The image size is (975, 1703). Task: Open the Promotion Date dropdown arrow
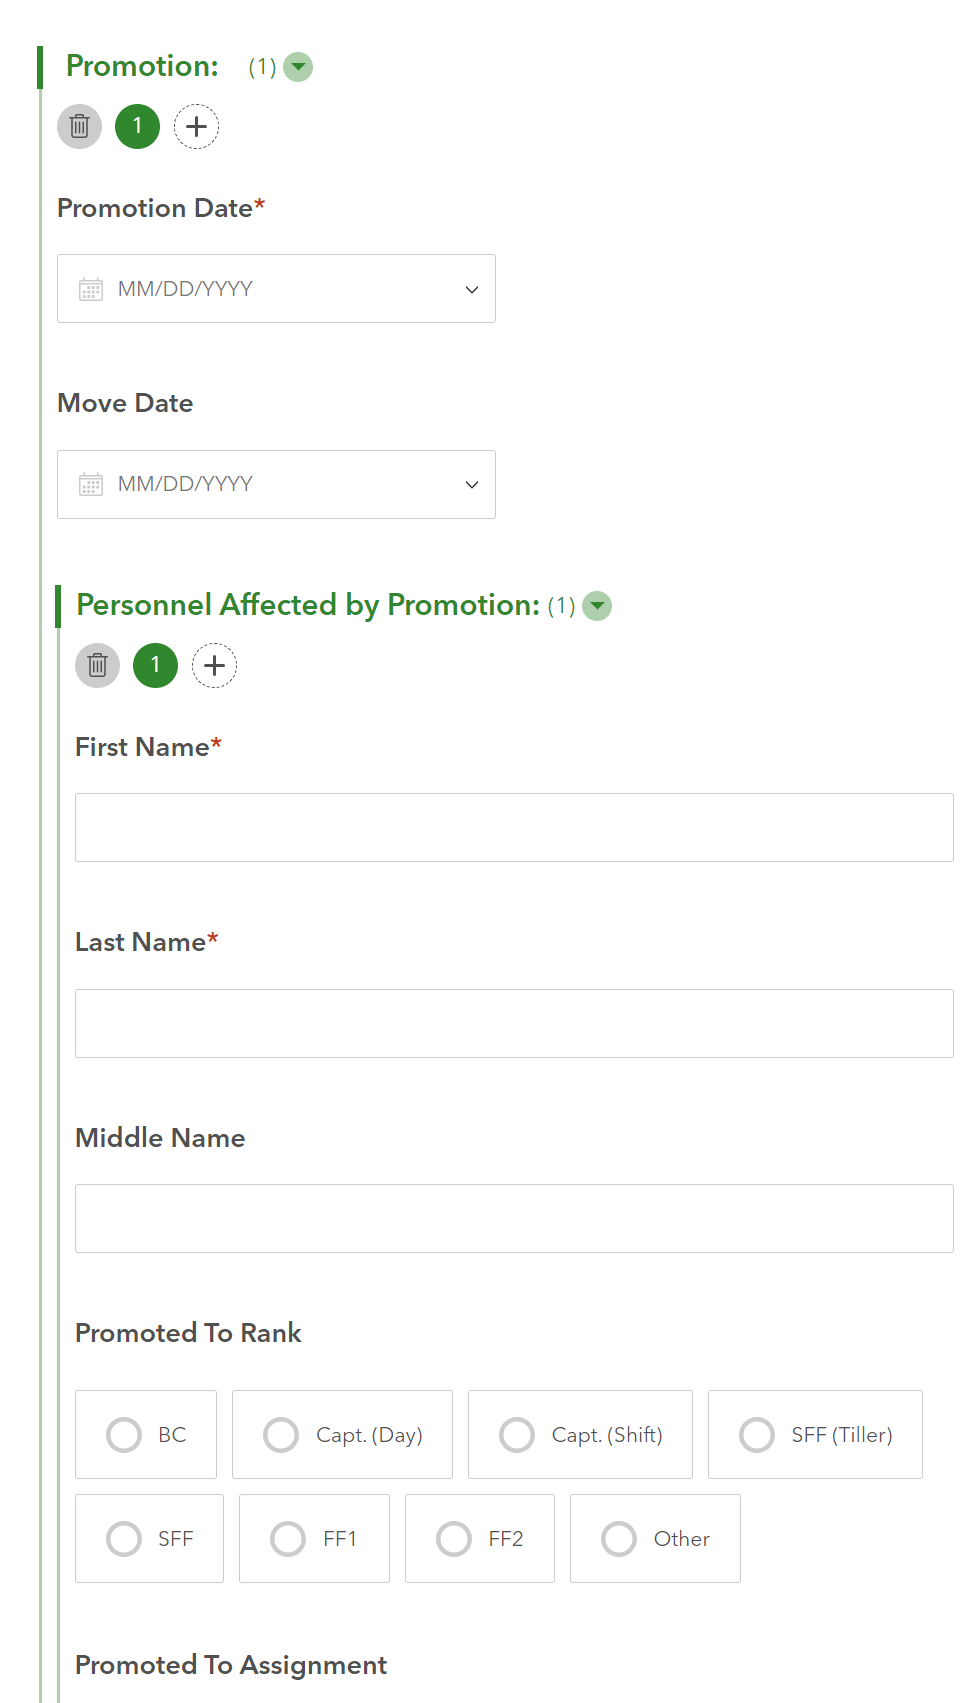click(x=472, y=289)
